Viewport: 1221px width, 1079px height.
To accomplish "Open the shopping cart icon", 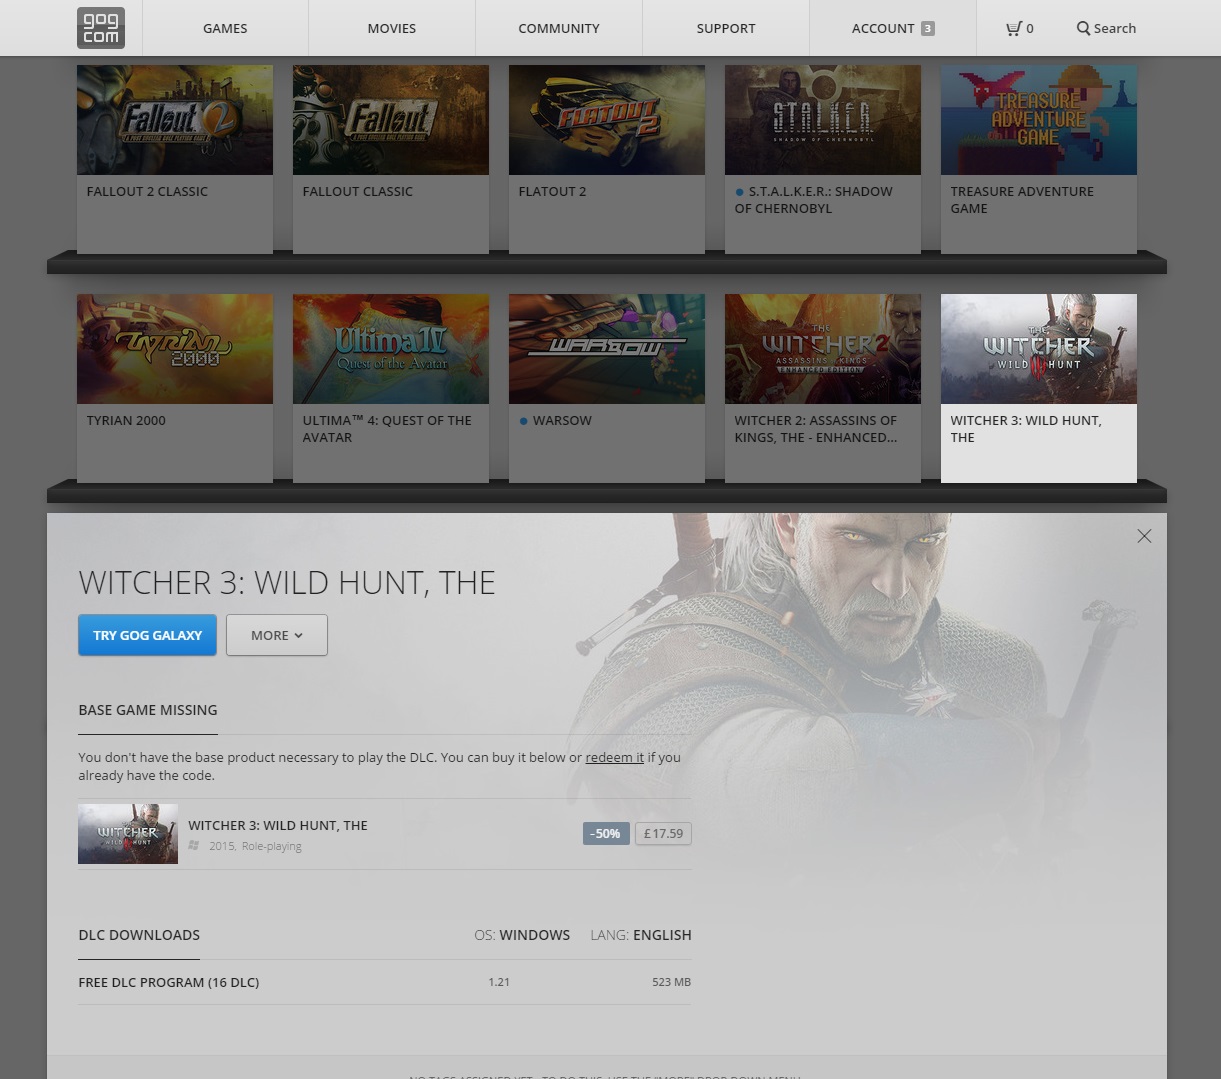I will [1013, 28].
